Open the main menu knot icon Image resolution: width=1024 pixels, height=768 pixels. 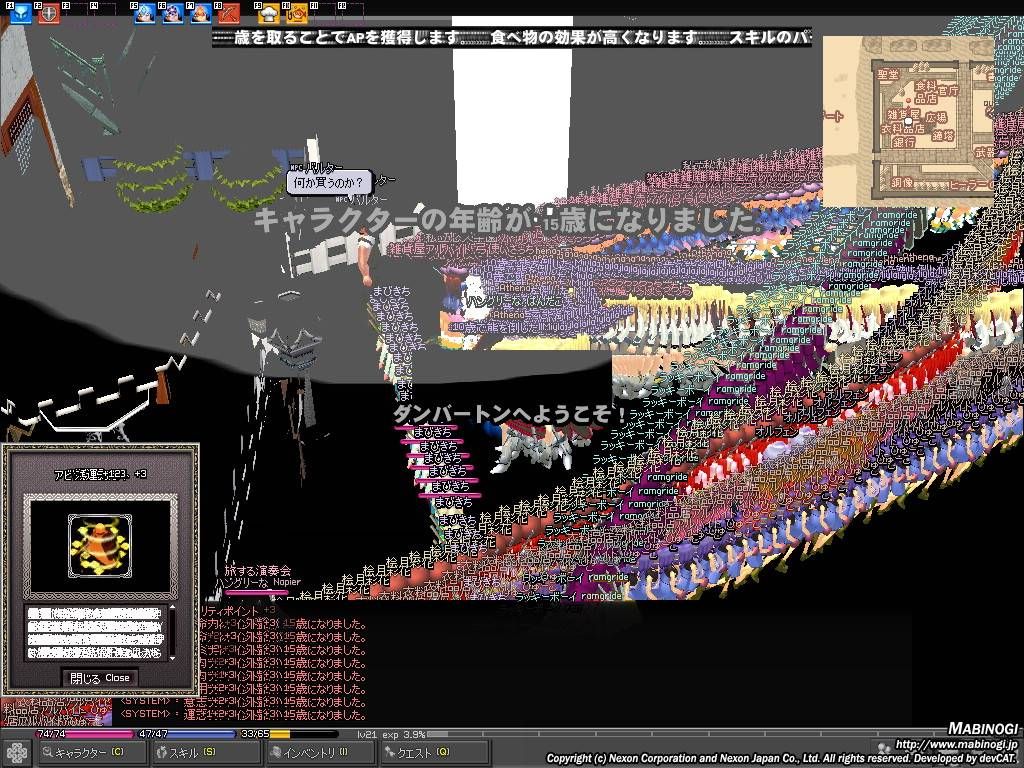pos(16,754)
